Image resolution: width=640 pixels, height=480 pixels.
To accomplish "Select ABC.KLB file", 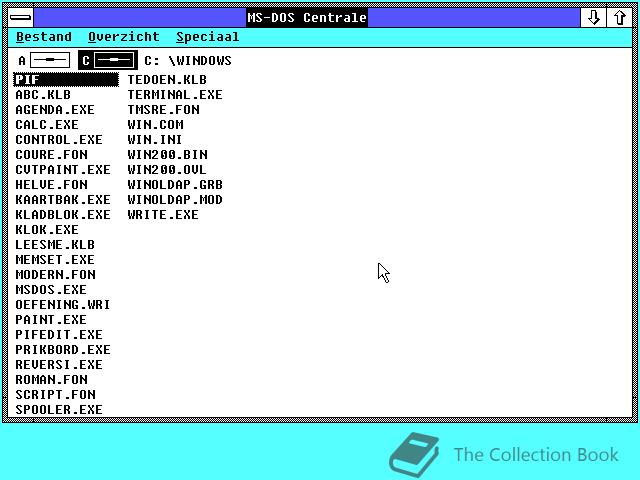I will [43, 95].
